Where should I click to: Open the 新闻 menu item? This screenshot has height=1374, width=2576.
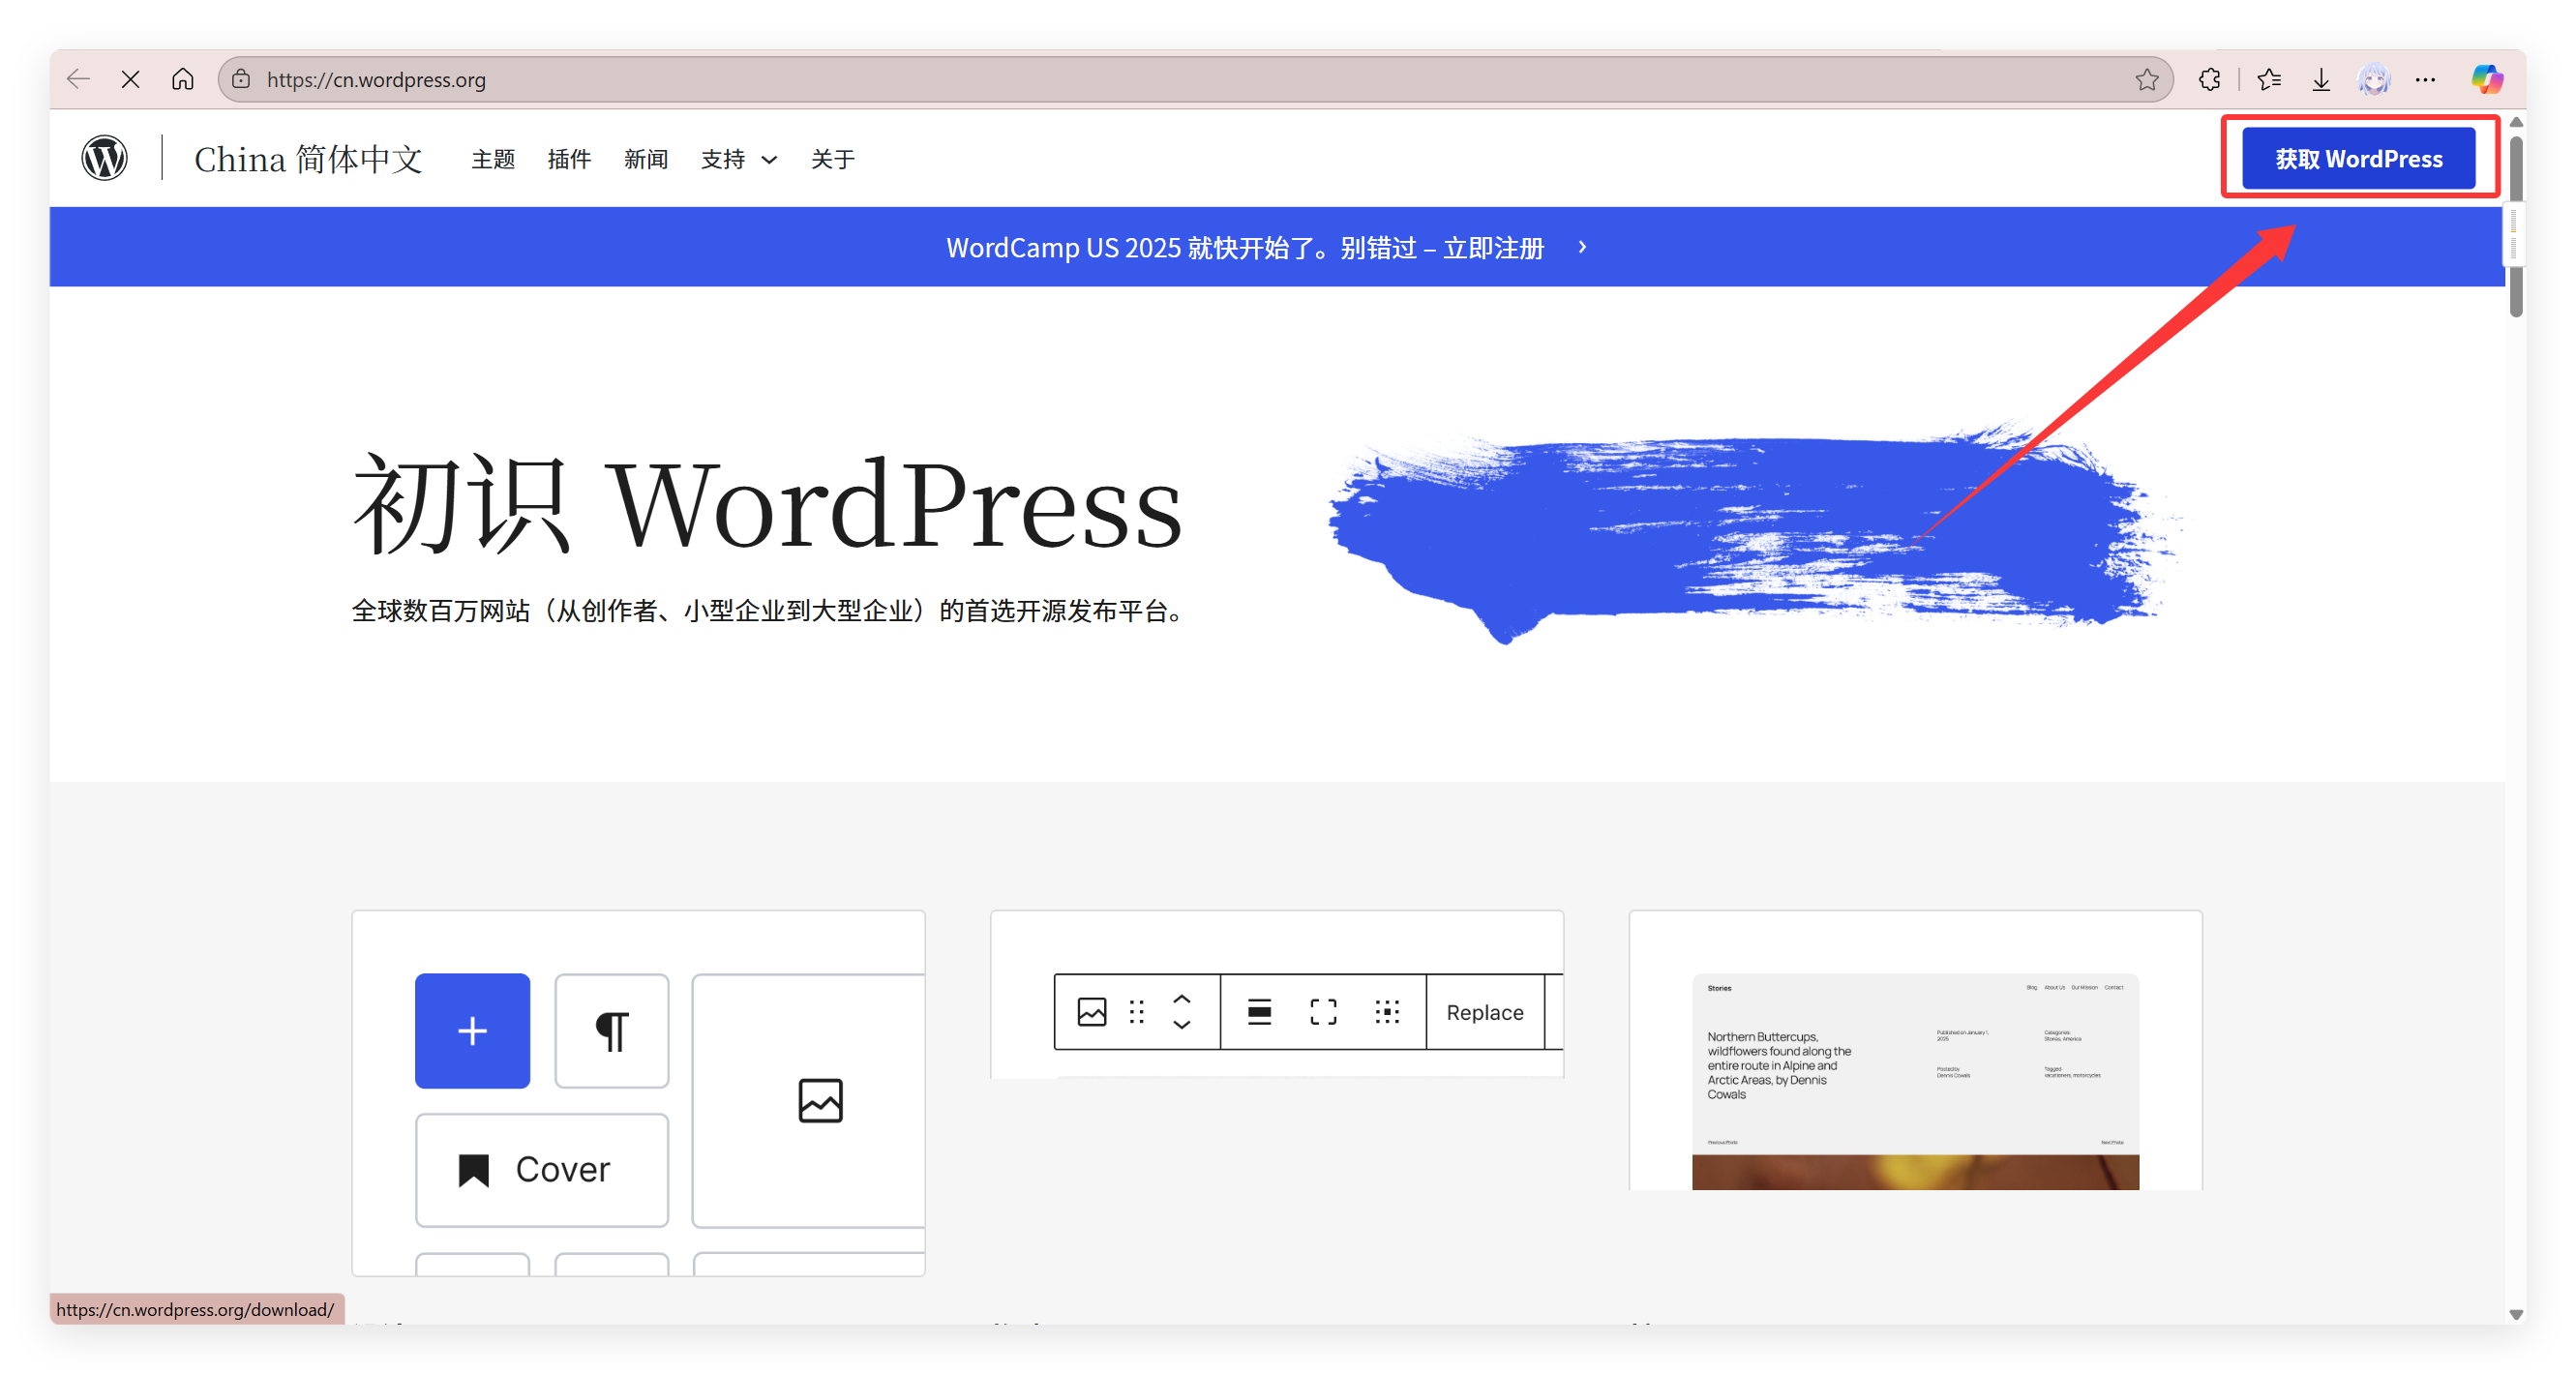tap(645, 159)
